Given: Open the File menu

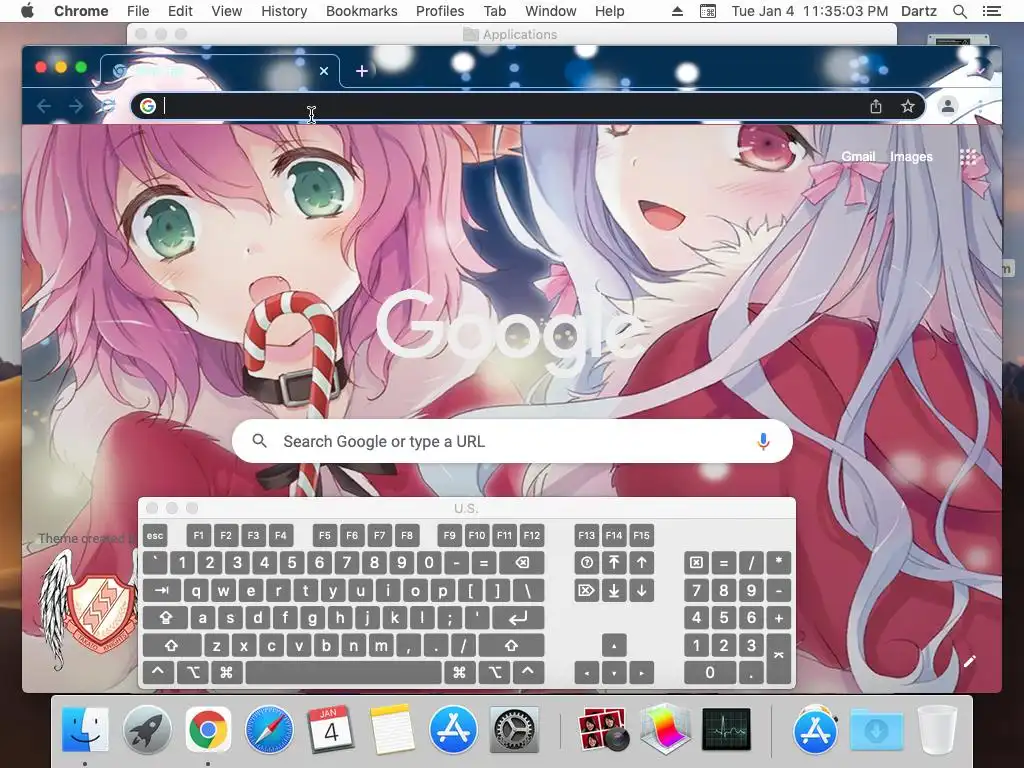Looking at the screenshot, I should tap(138, 11).
